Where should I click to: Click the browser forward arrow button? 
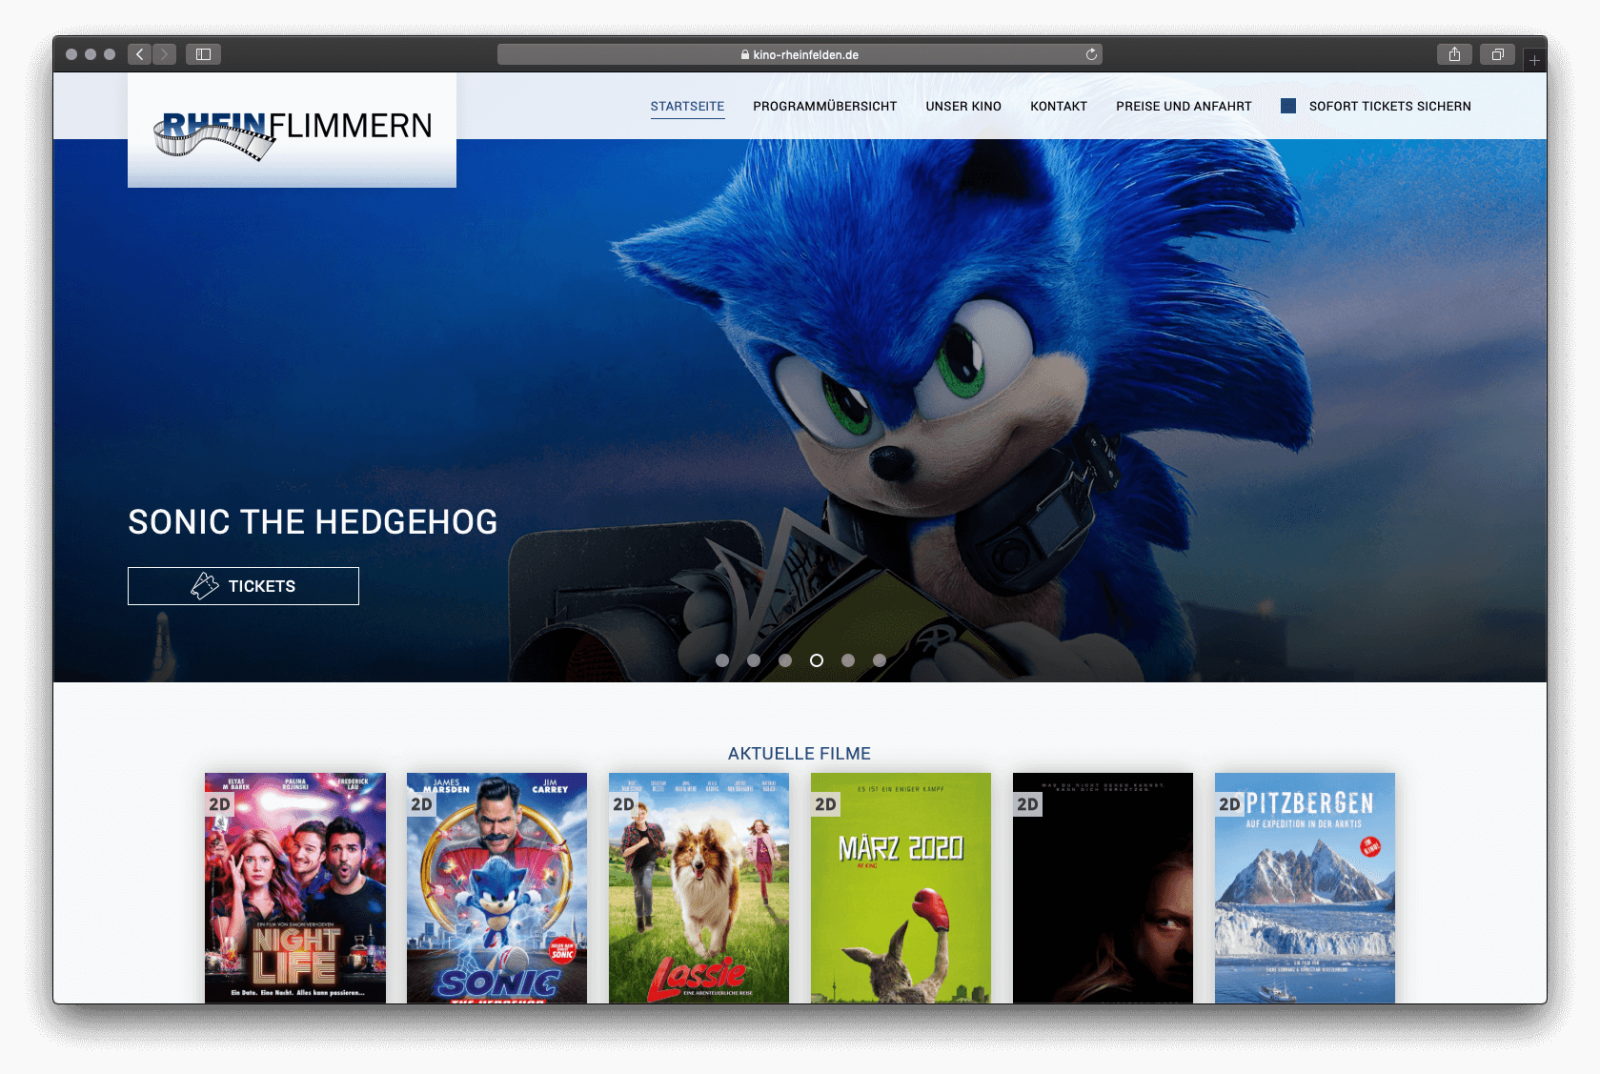[x=165, y=54]
